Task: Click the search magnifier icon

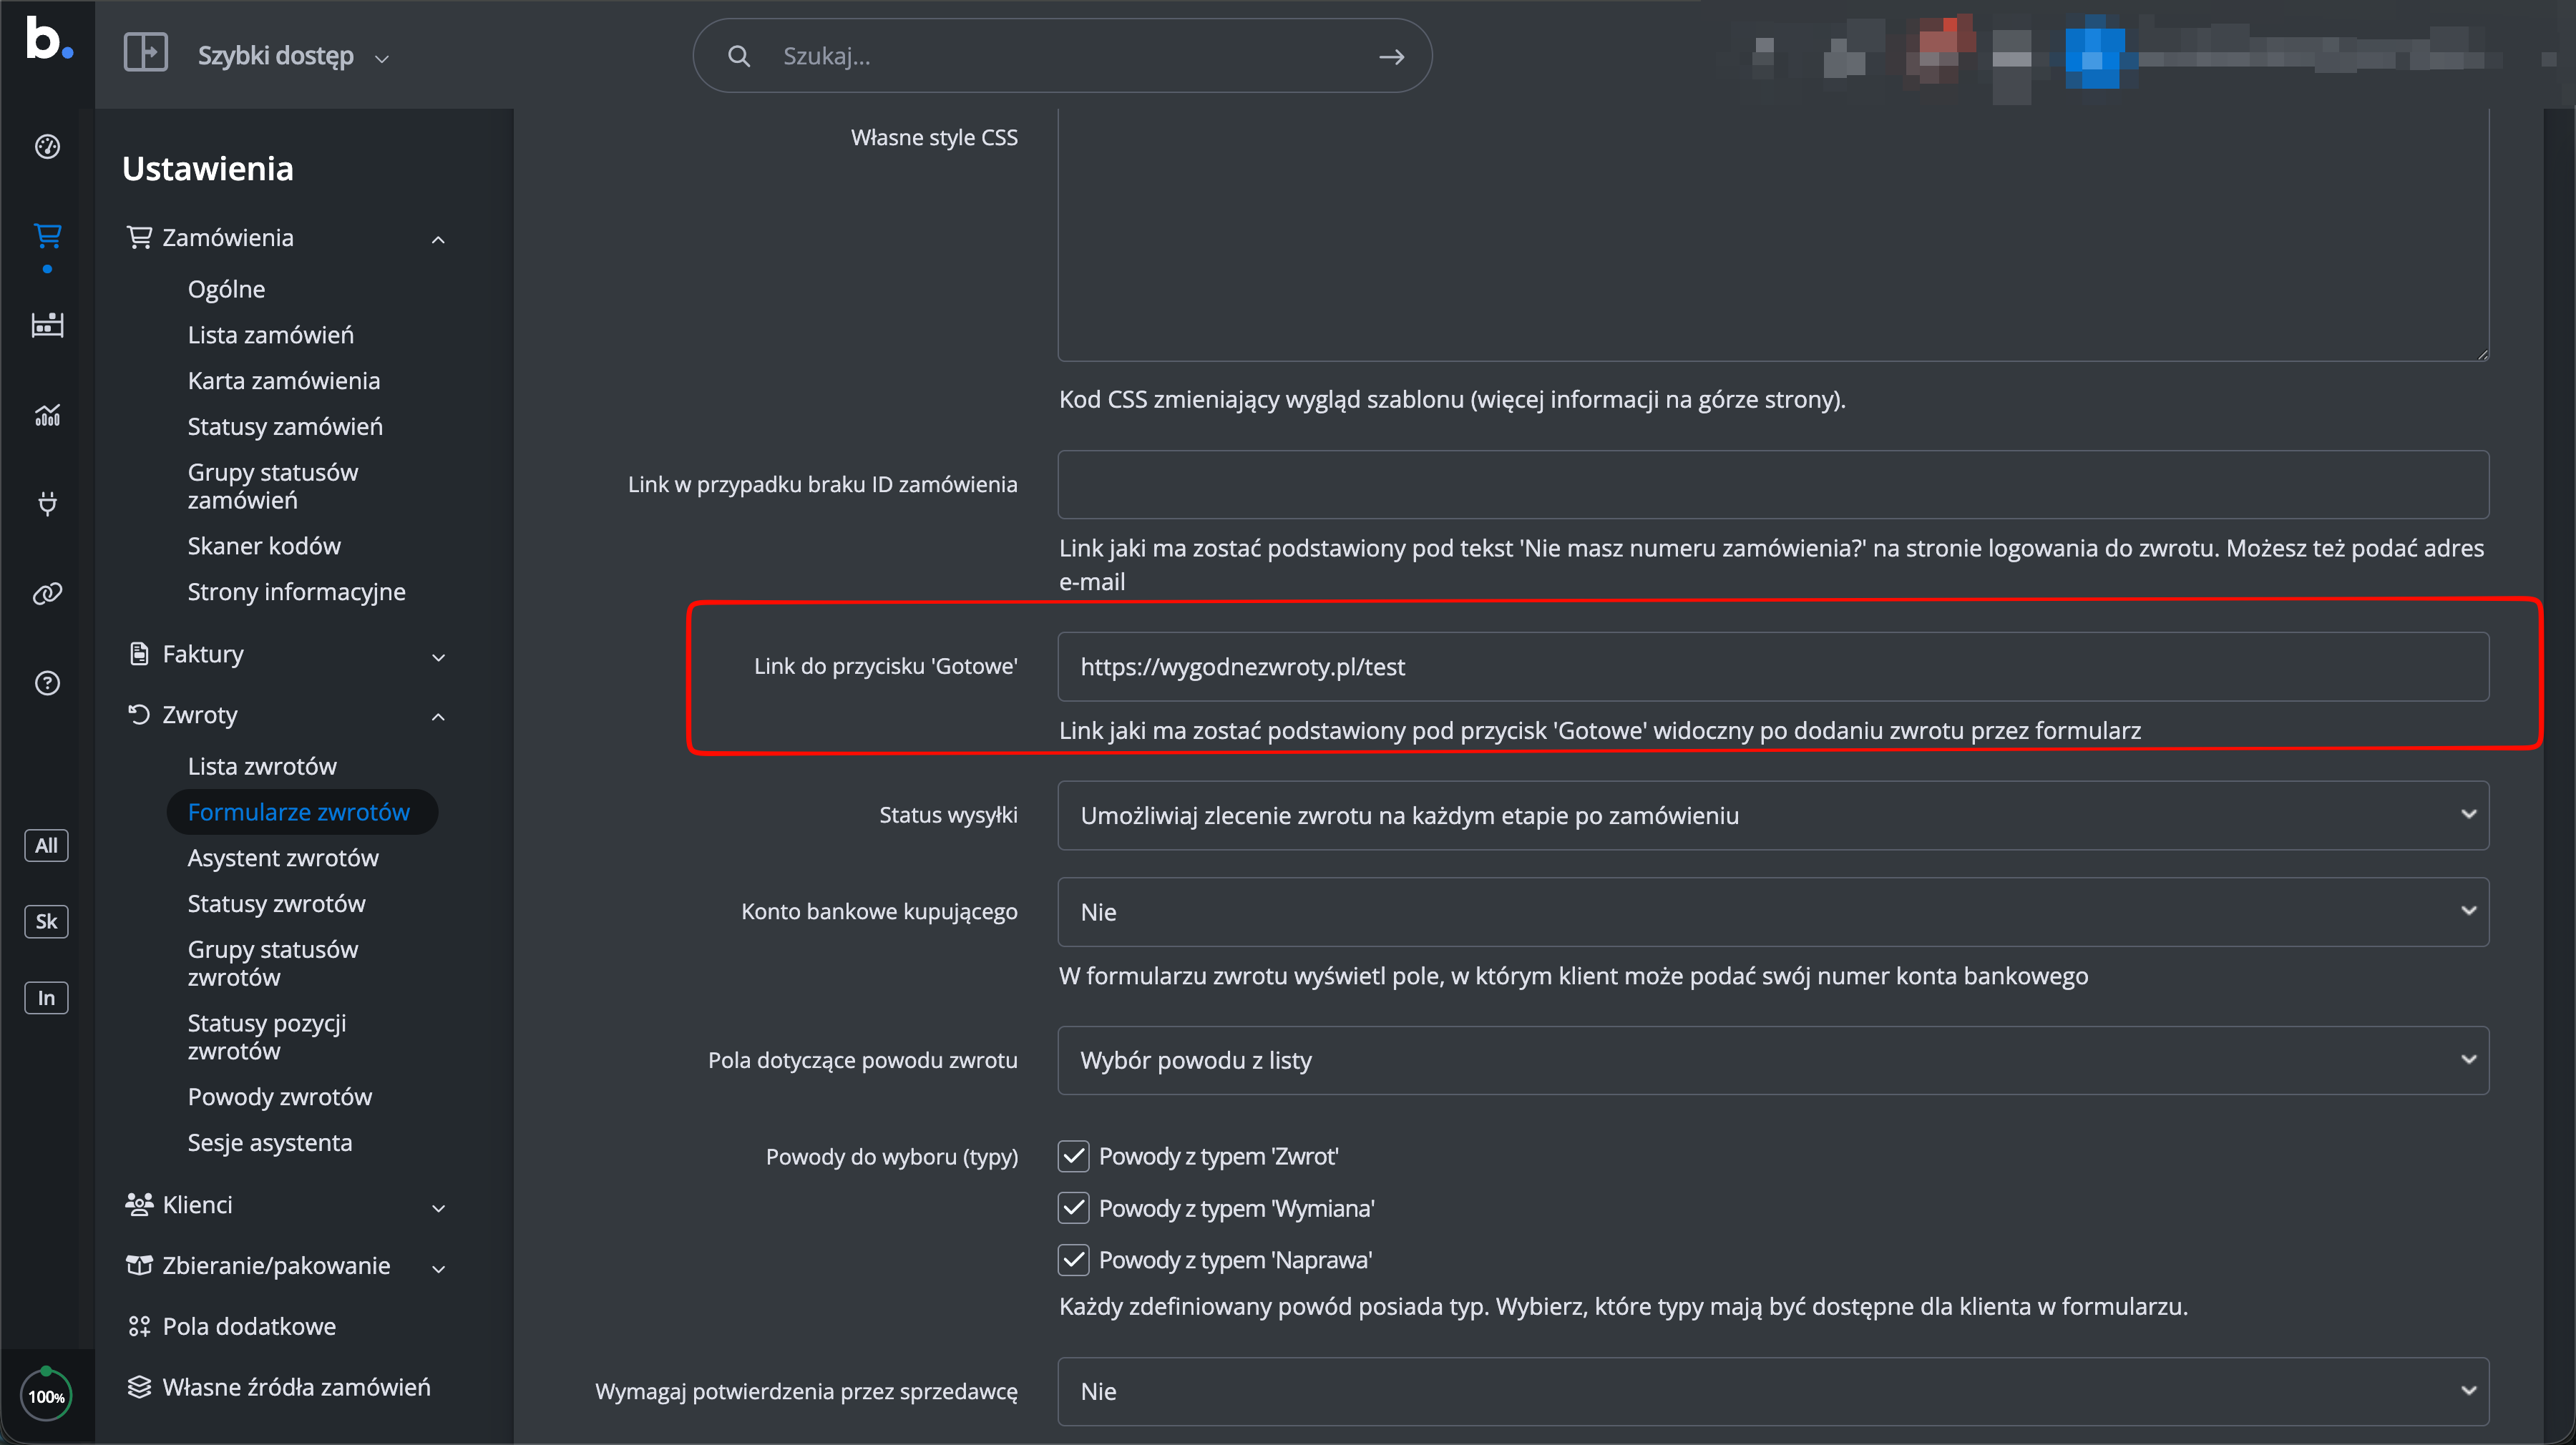Action: pyautogui.click(x=739, y=56)
